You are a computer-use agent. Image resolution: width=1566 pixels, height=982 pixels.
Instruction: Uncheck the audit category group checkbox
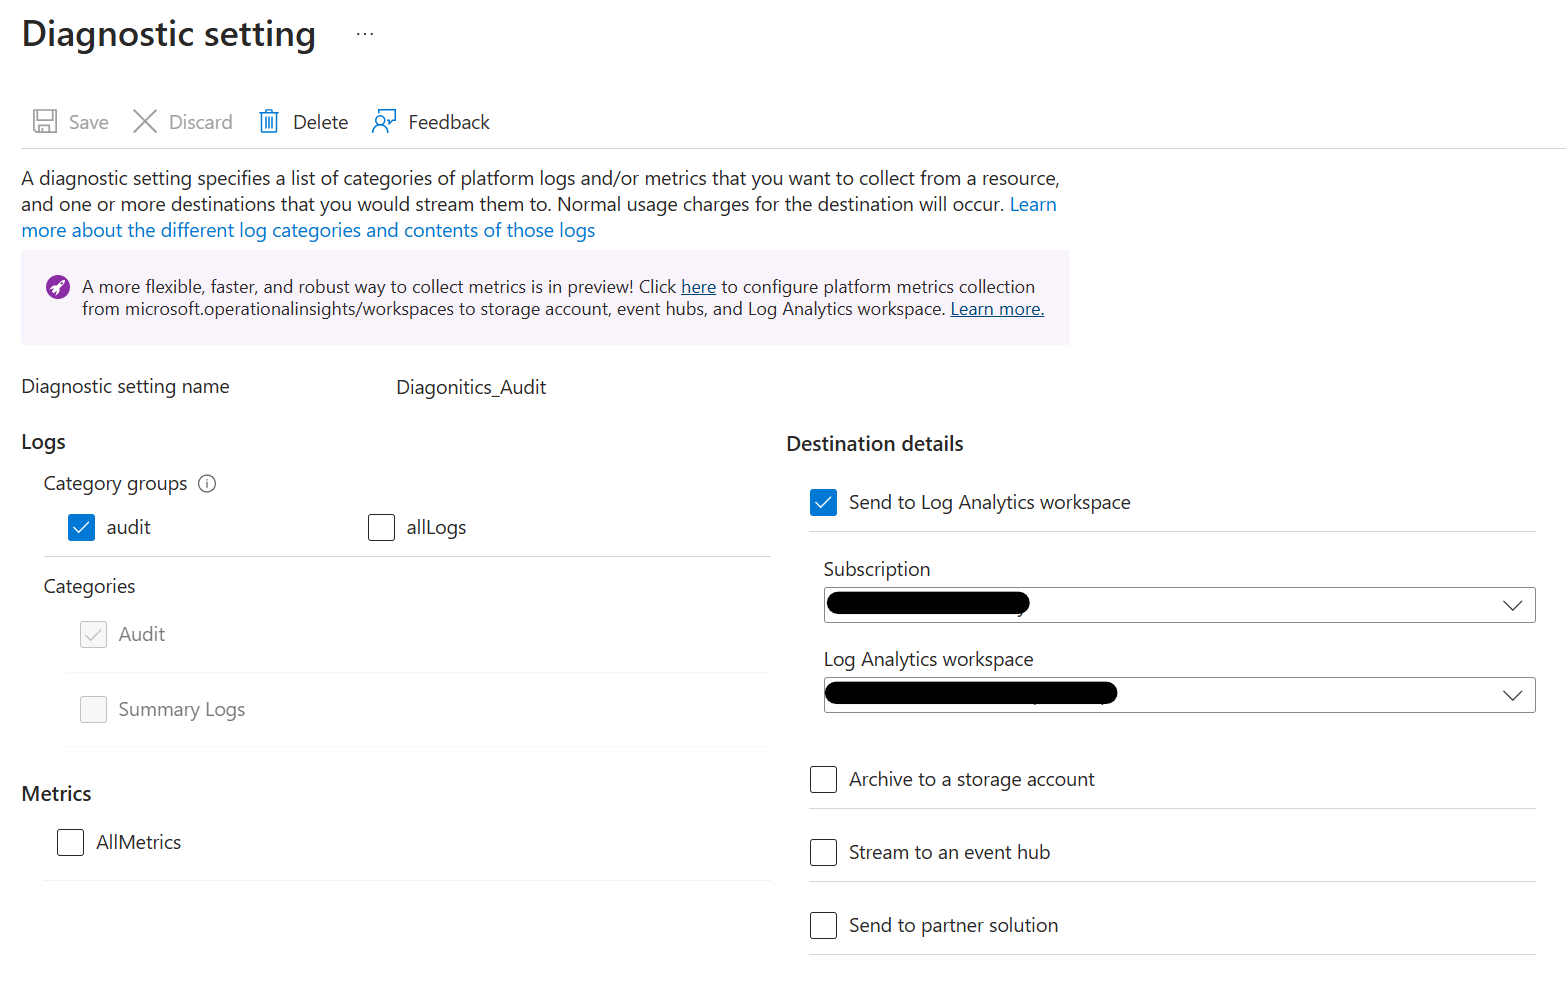click(x=82, y=527)
